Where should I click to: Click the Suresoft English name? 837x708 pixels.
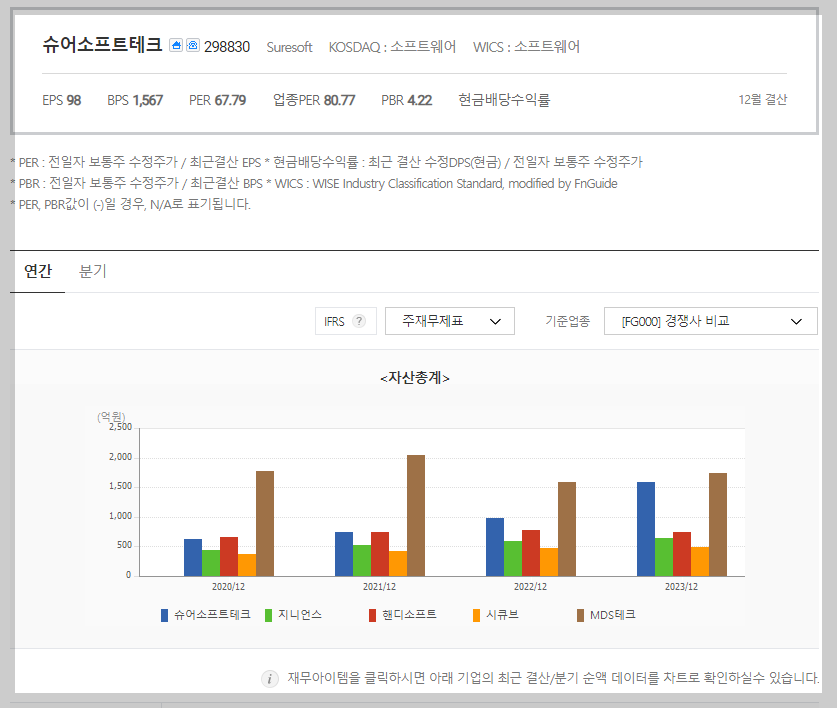(289, 47)
